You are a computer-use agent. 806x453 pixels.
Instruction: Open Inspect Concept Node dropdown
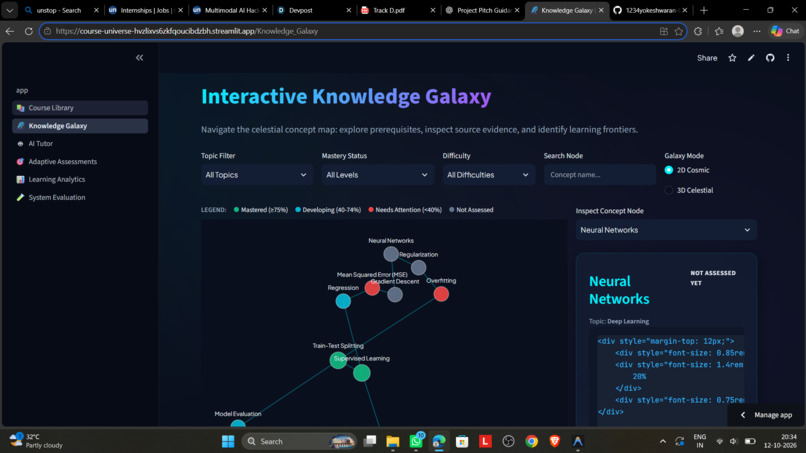pyautogui.click(x=666, y=230)
